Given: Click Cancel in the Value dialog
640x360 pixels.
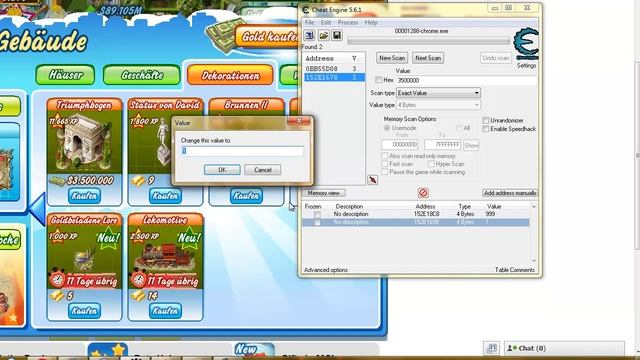Looking at the screenshot, I should [262, 170].
